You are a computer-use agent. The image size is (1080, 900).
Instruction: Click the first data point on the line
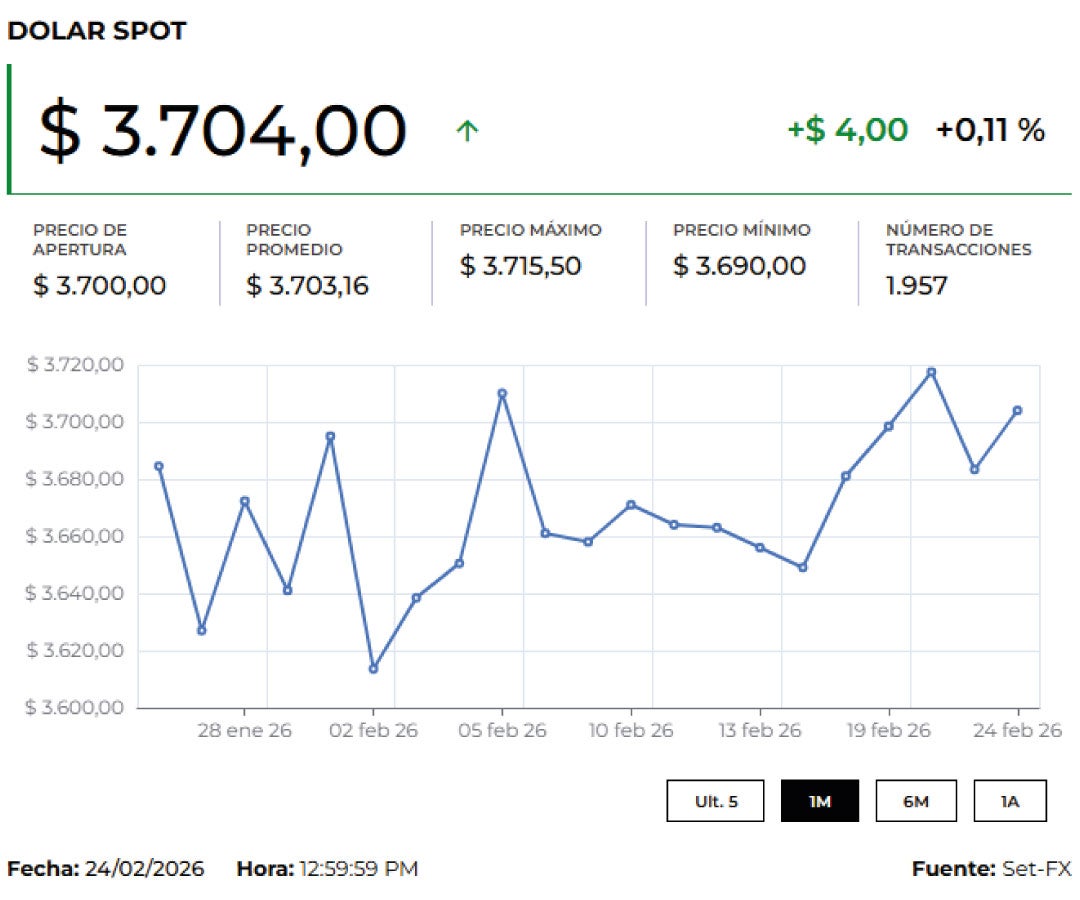(158, 466)
